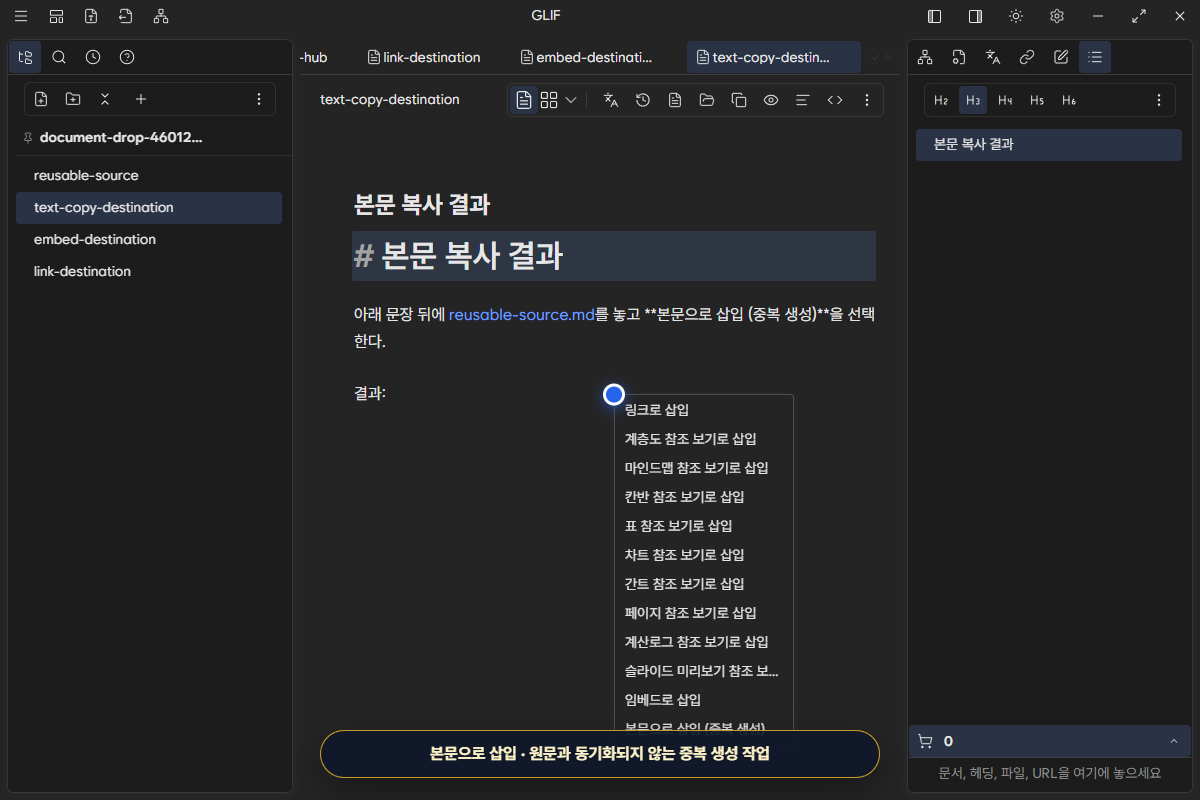Create a new document in sidebar
The height and width of the screenshot is (800, 1200).
click(41, 99)
